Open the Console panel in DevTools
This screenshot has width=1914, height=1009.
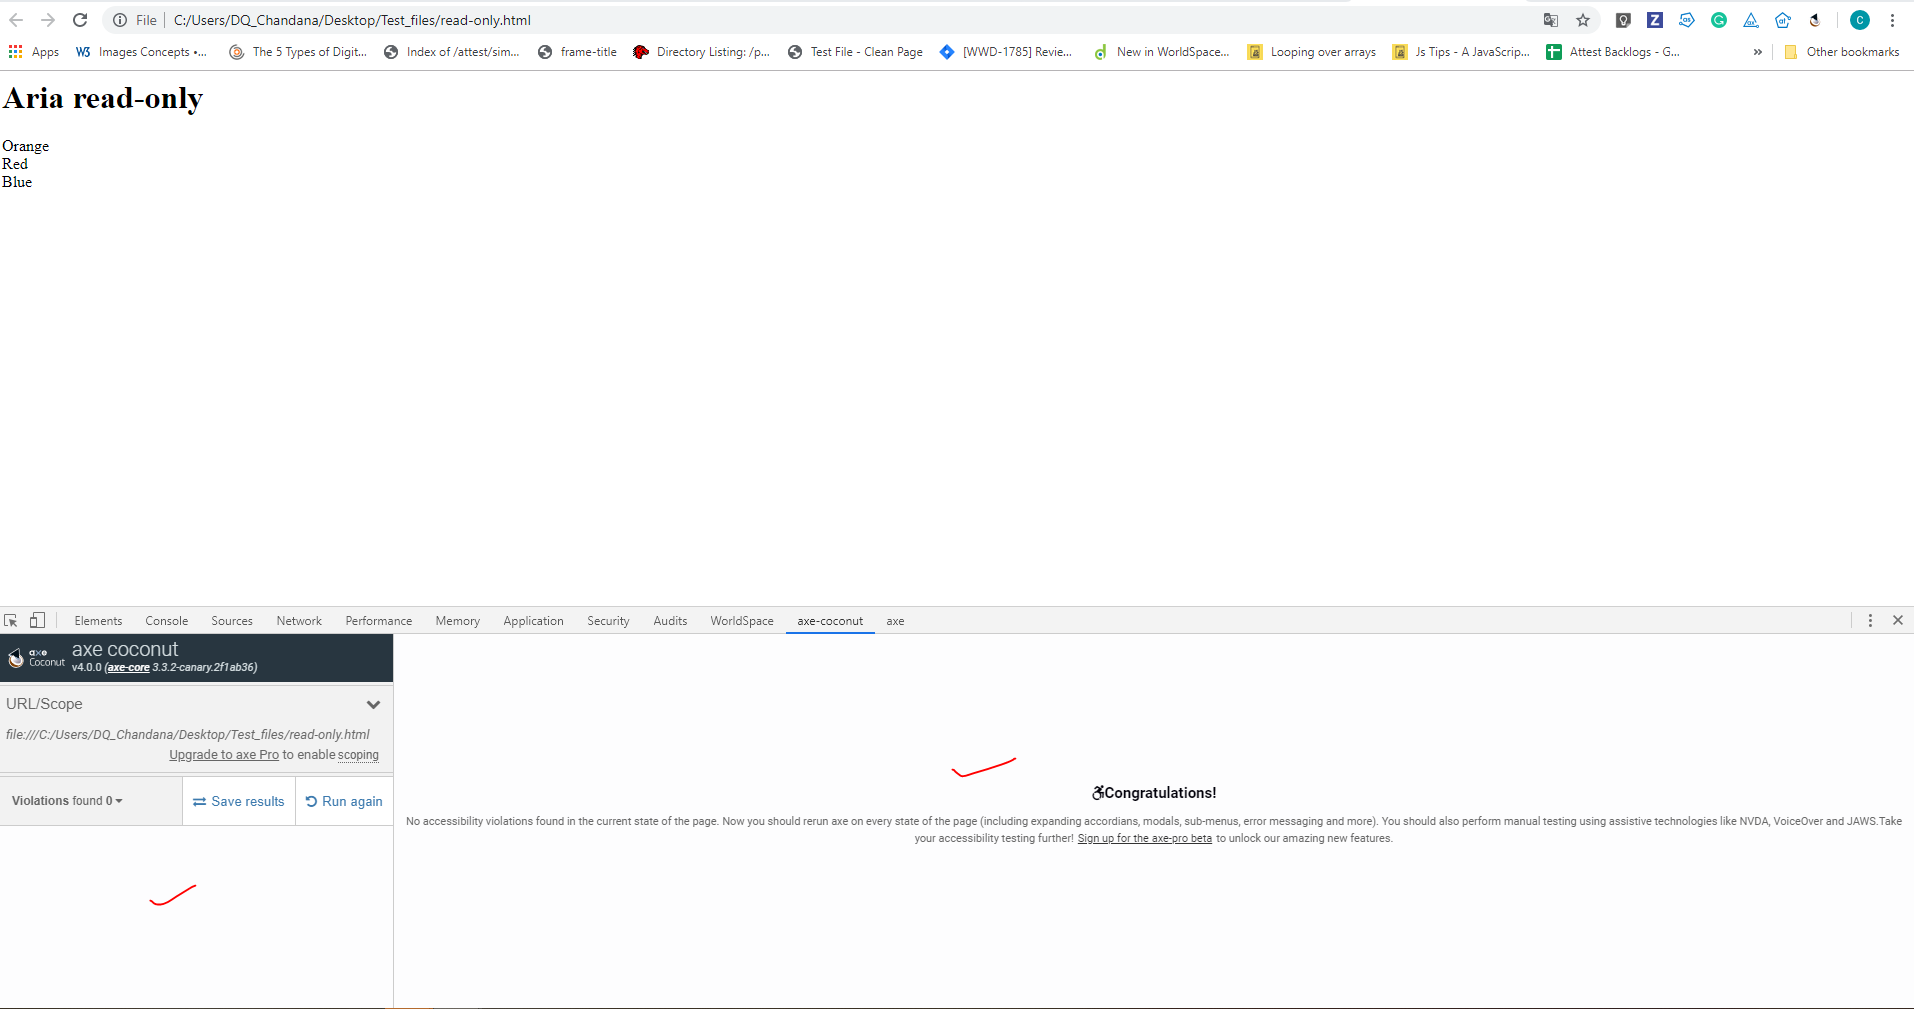tap(166, 620)
